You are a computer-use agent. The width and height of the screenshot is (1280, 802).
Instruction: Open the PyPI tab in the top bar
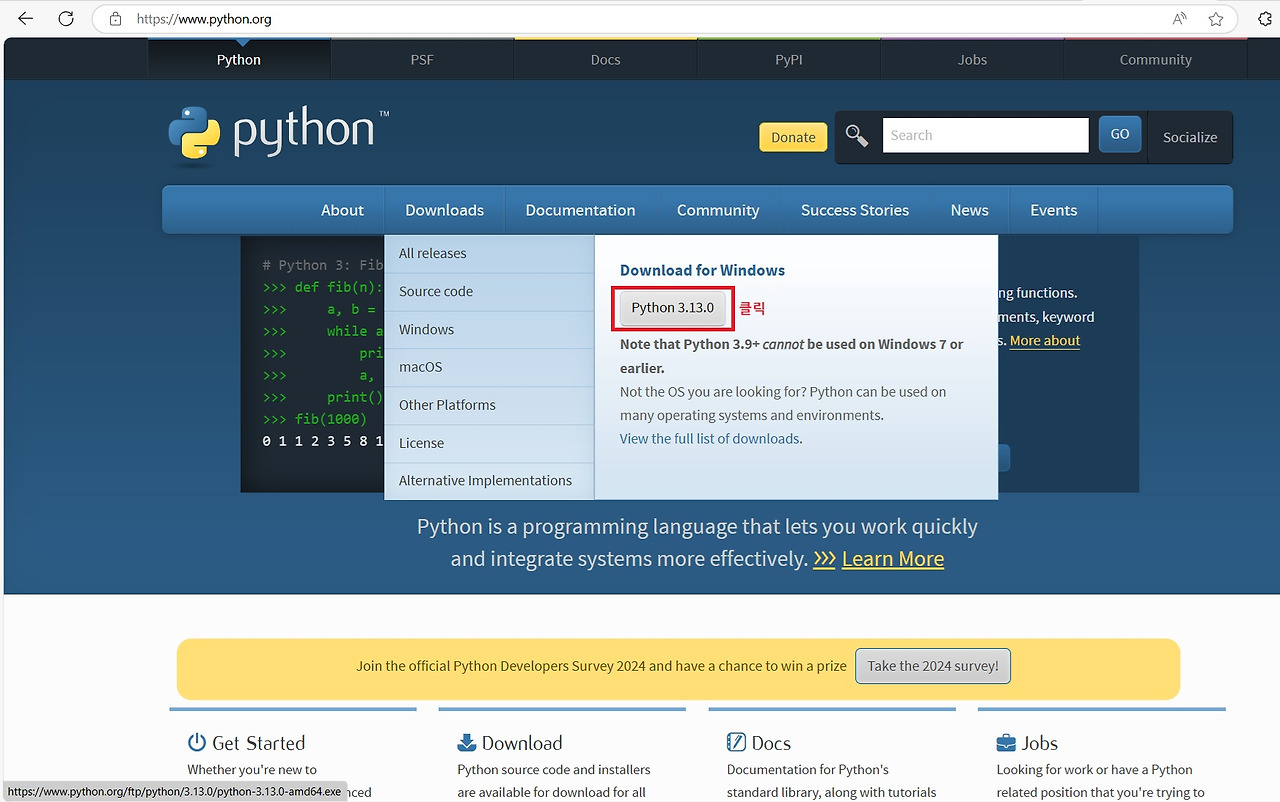click(789, 59)
